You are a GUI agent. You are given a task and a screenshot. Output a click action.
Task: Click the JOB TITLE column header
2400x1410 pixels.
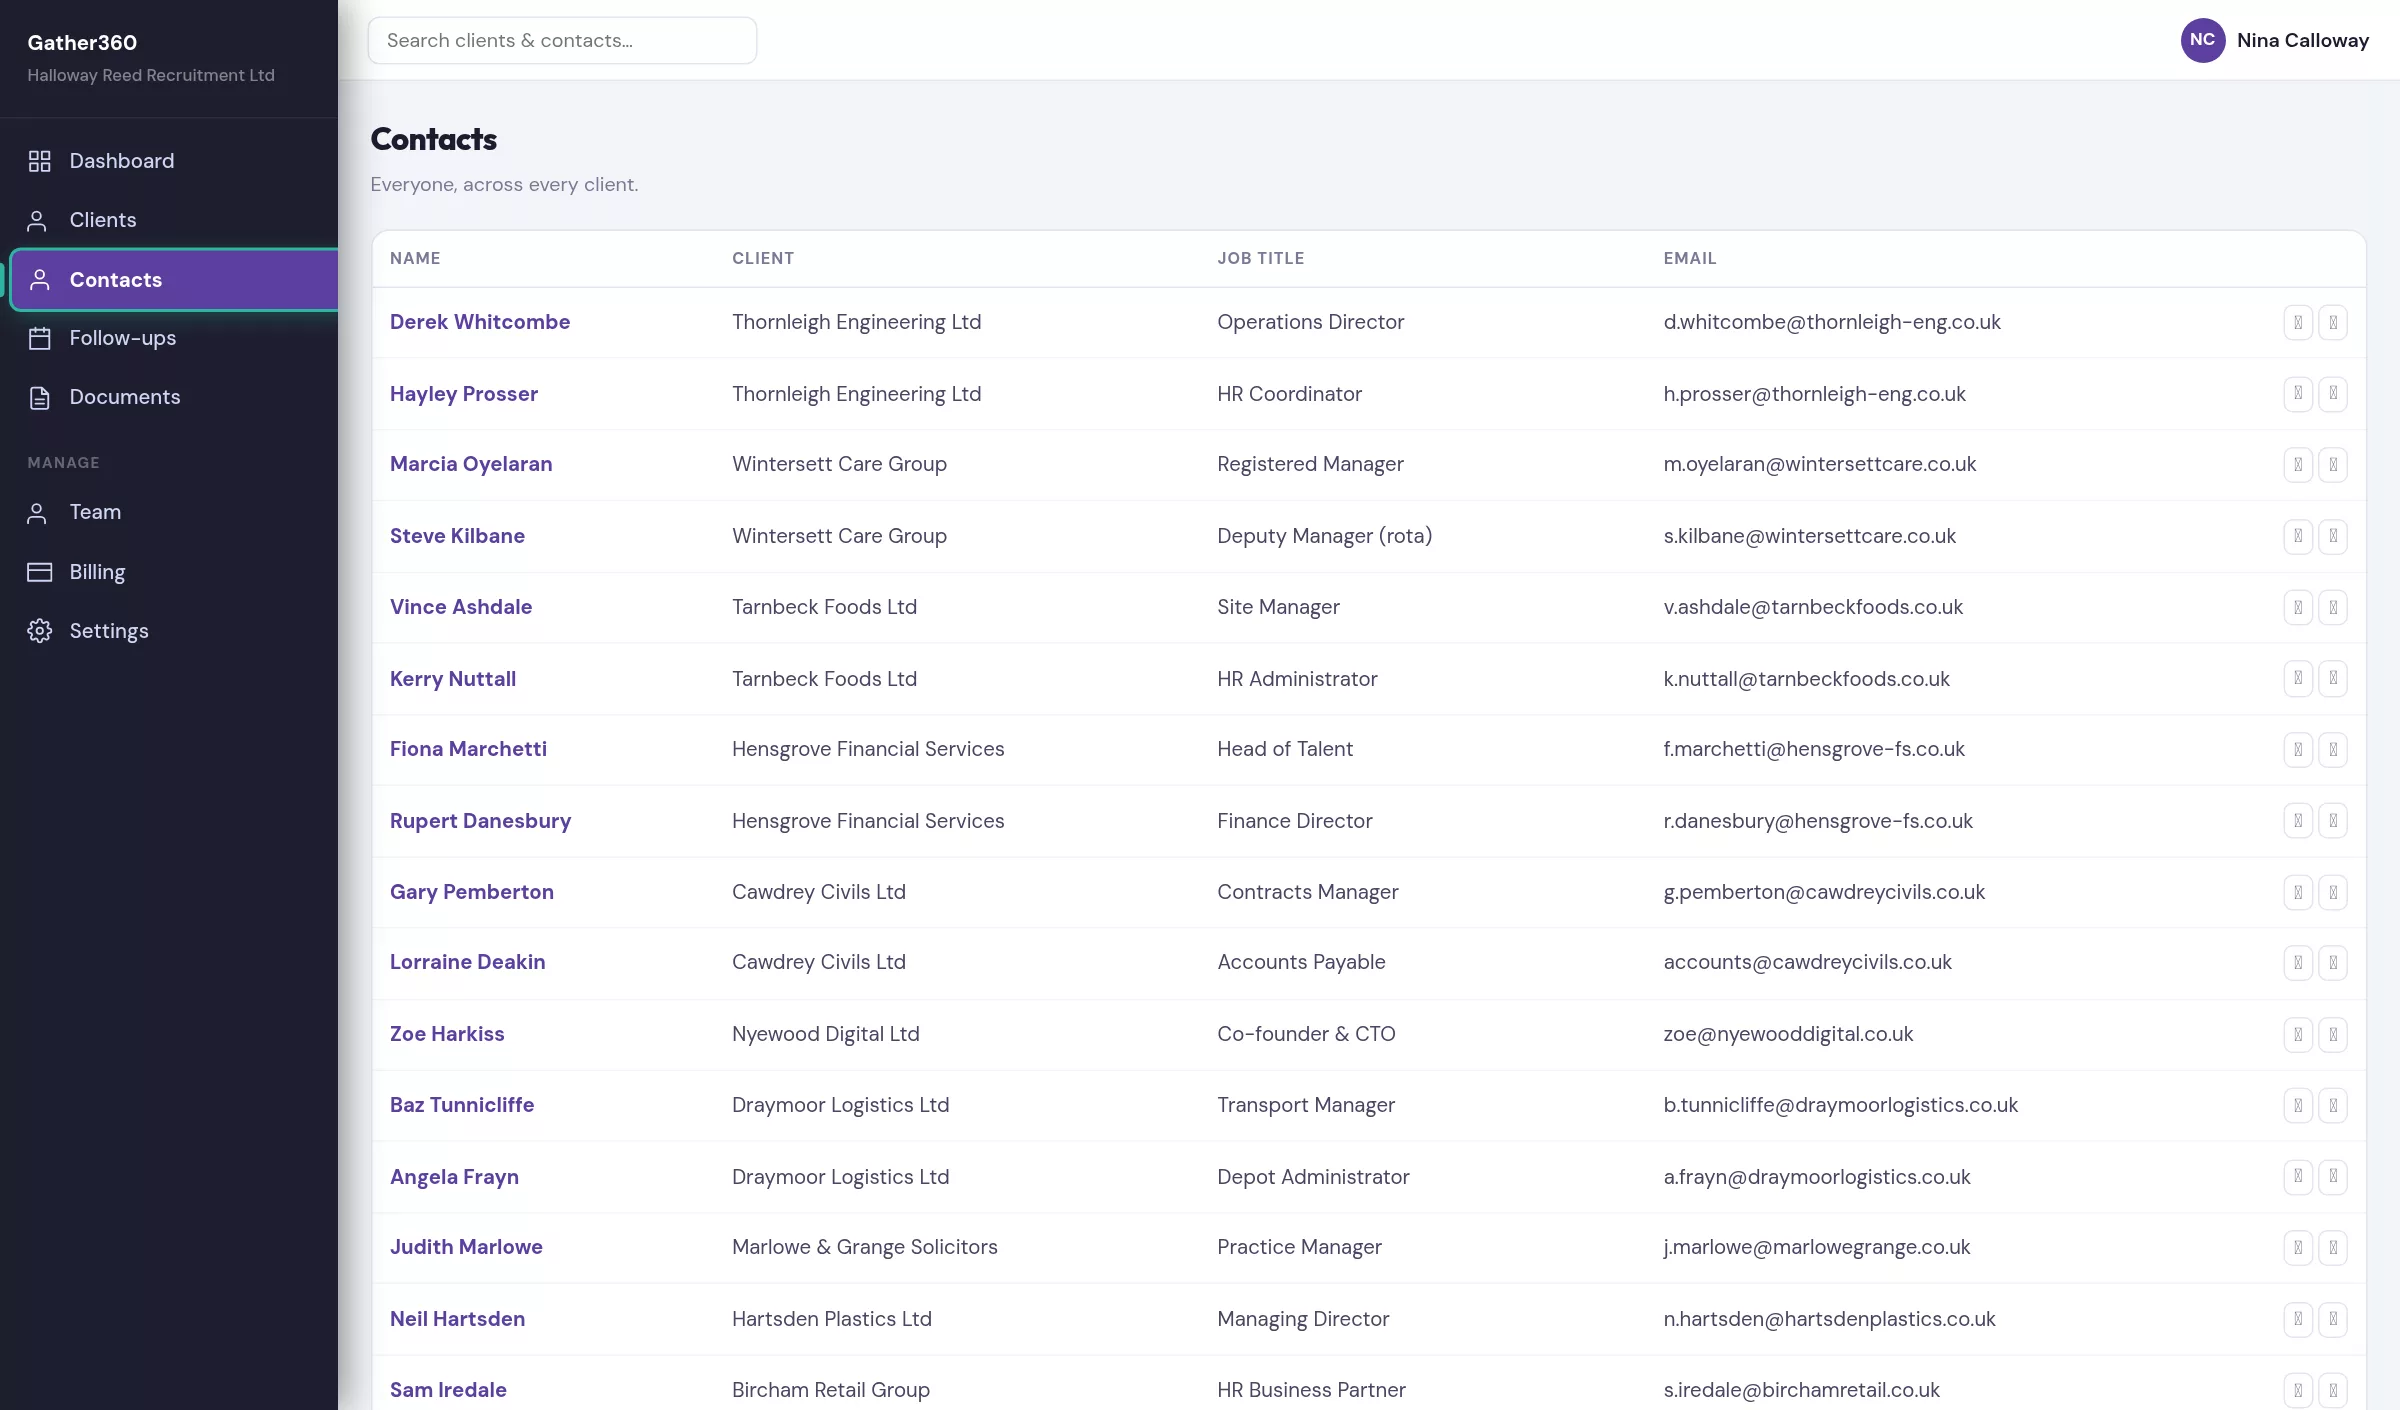coord(1260,258)
